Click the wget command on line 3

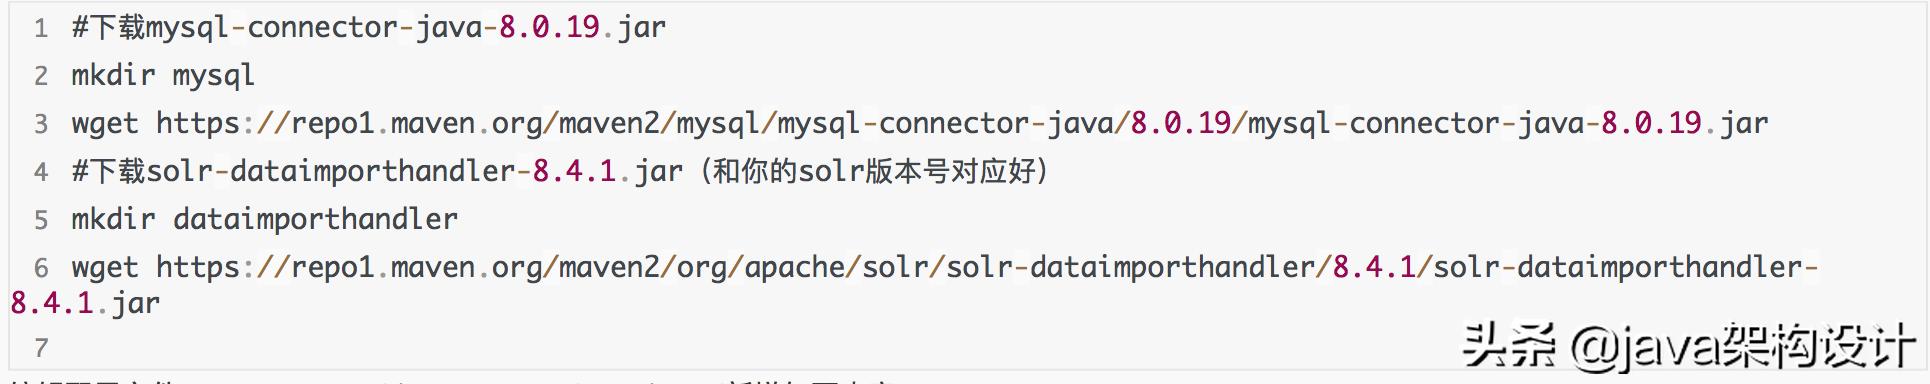pyautogui.click(x=104, y=124)
